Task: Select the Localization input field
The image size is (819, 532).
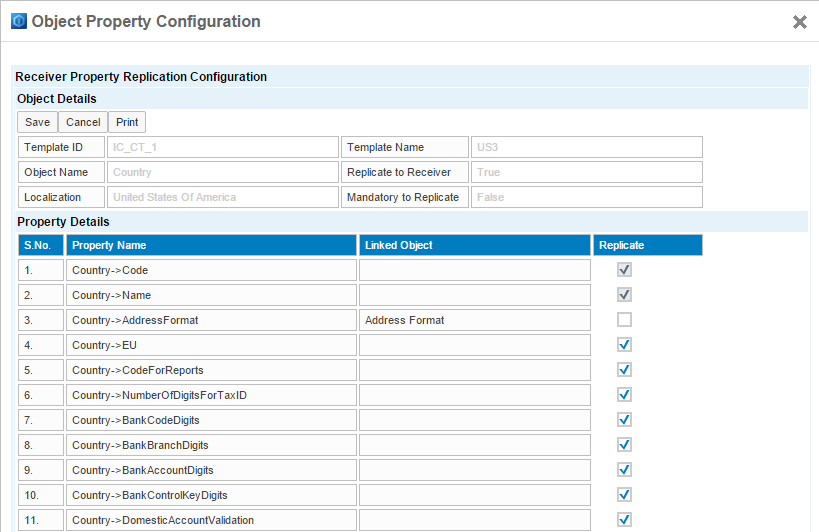Action: point(223,197)
